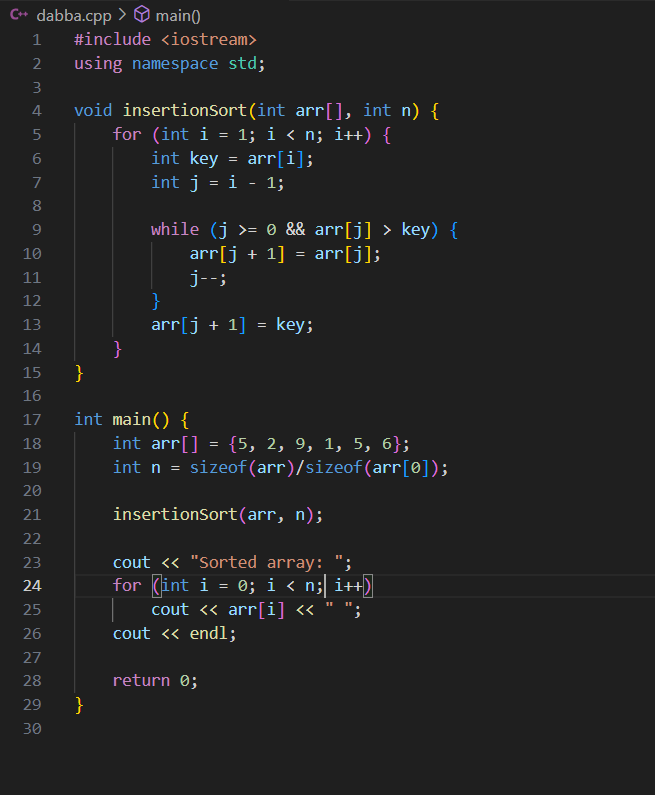Place cursor on "#include <iostream>"
The height and width of the screenshot is (795, 655).
pos(165,40)
